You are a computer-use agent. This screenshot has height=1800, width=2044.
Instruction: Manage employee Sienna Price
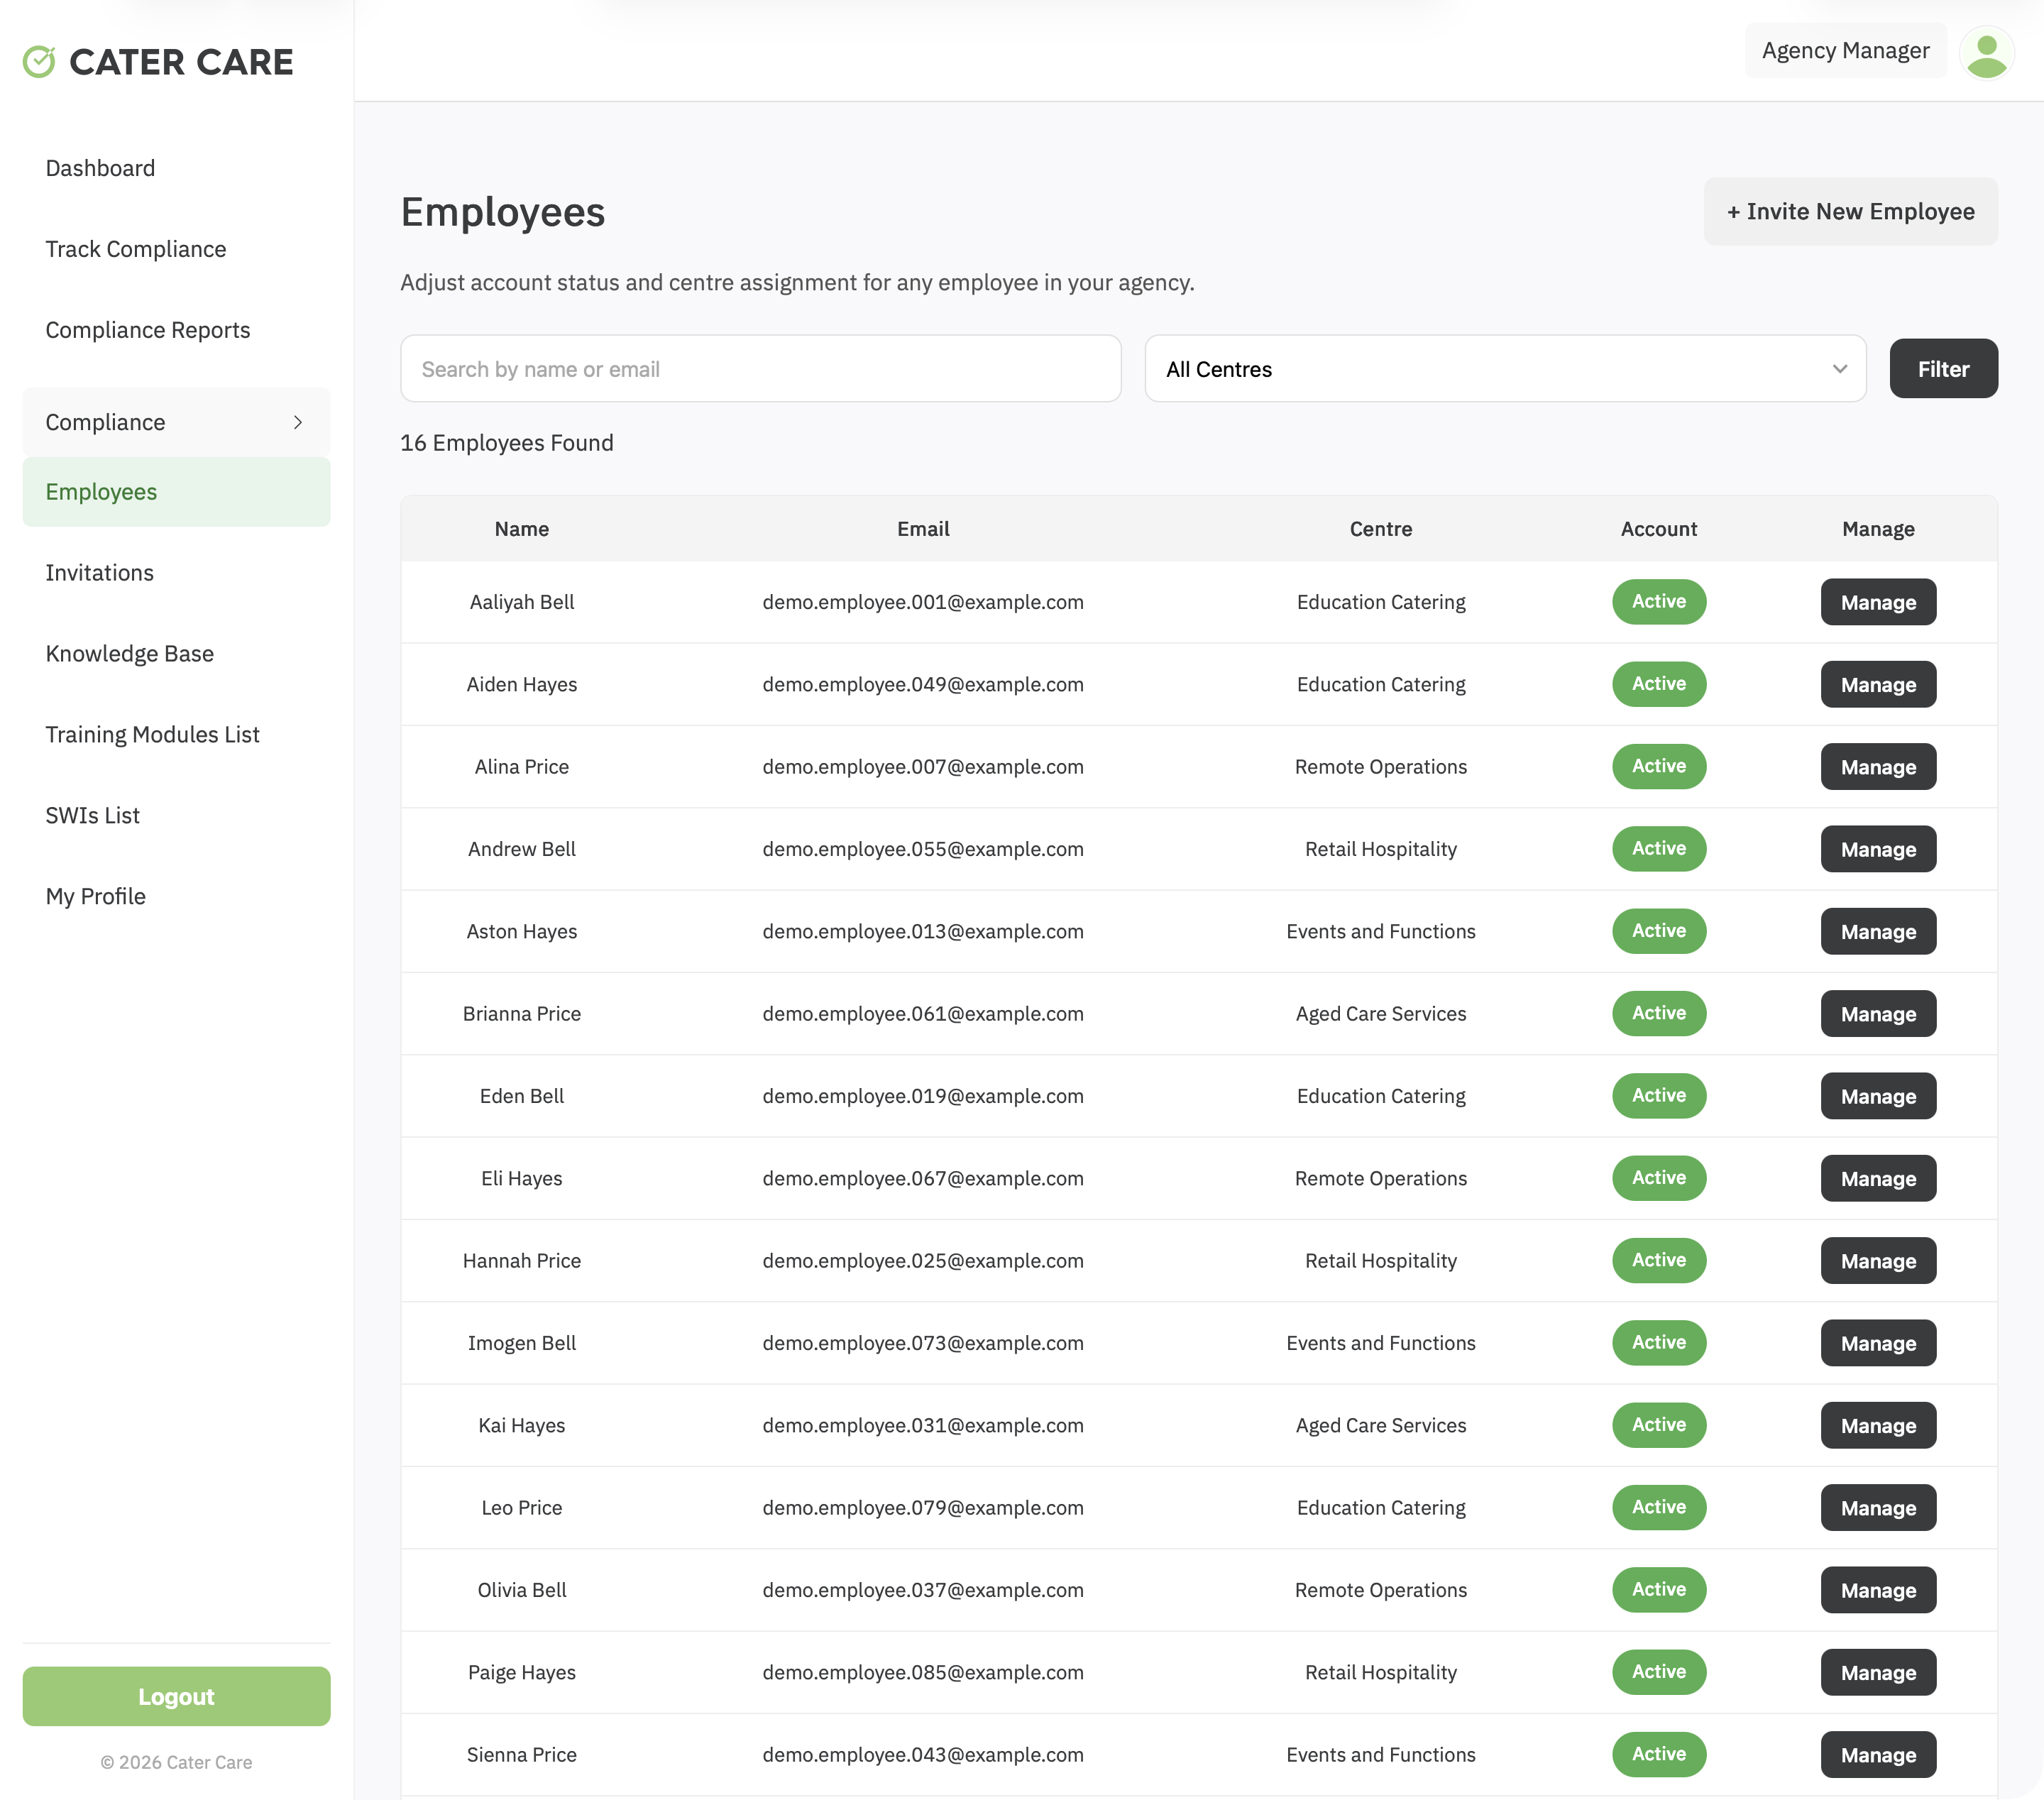tap(1878, 1755)
